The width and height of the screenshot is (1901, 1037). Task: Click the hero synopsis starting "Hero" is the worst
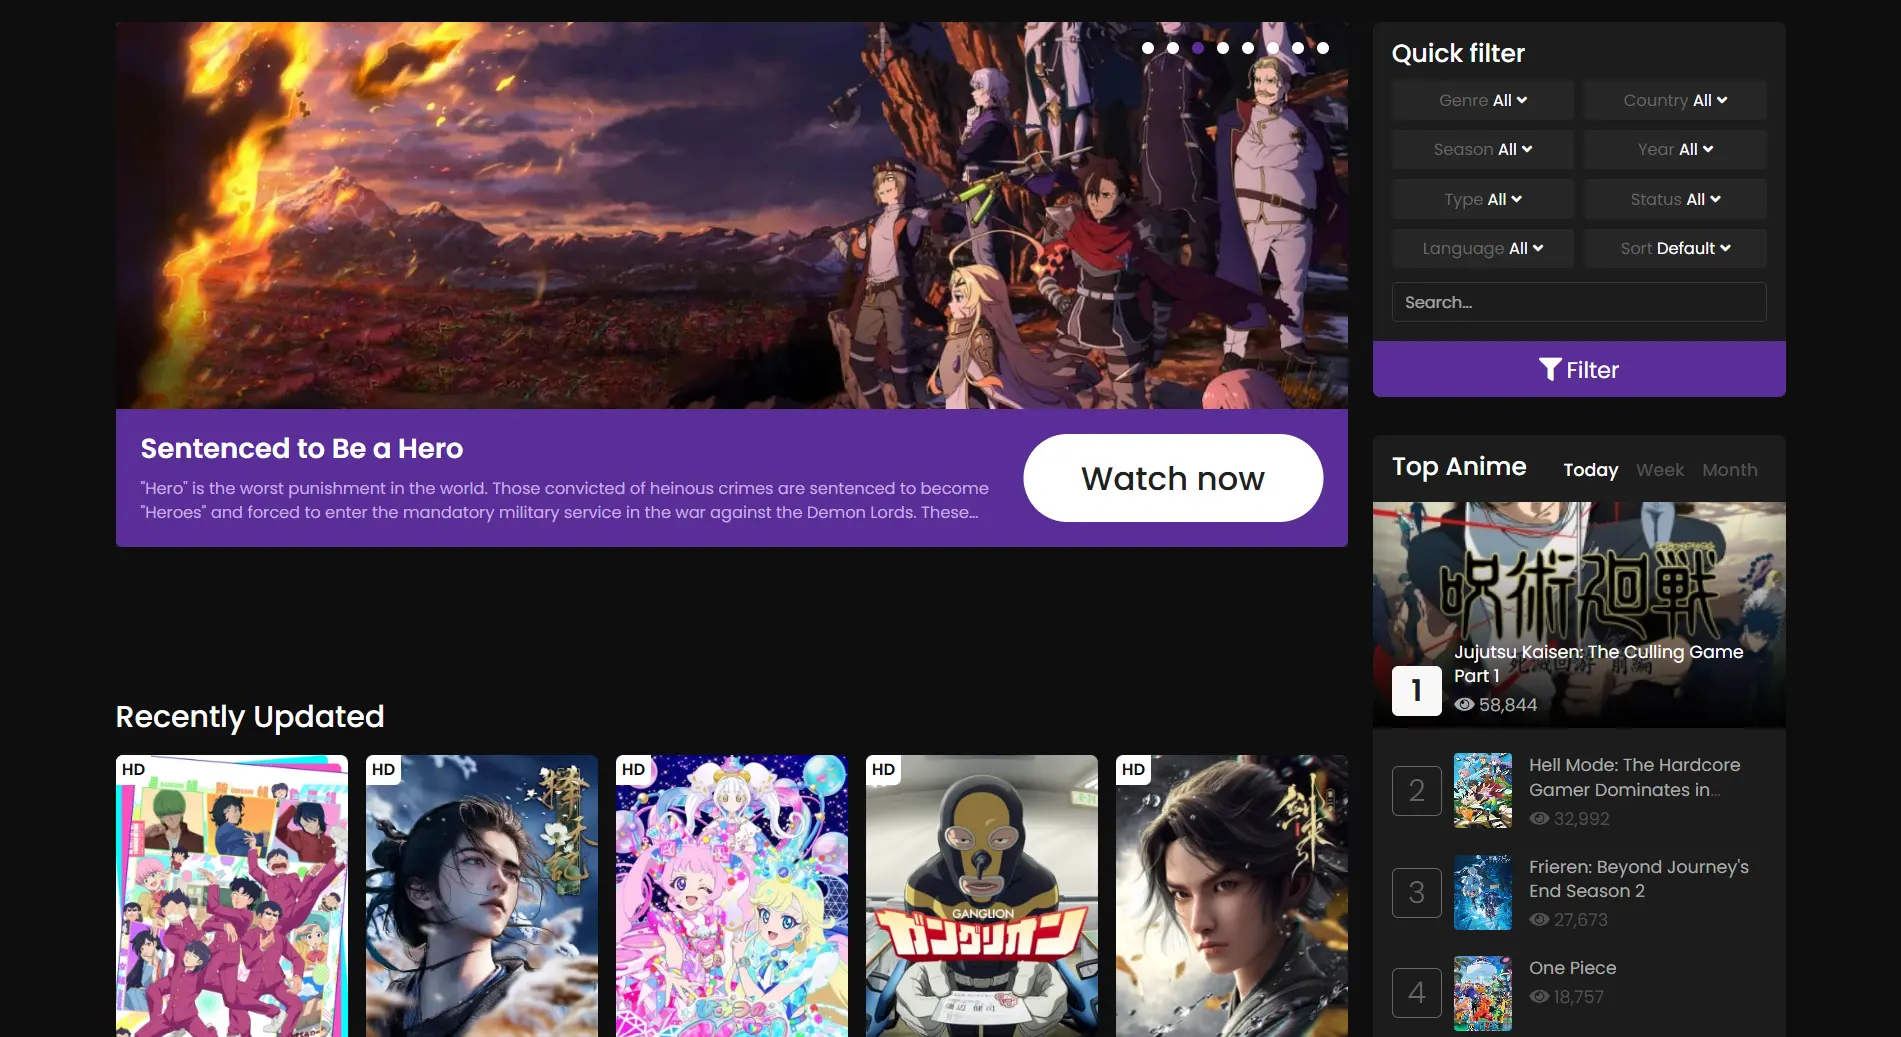[x=565, y=500]
